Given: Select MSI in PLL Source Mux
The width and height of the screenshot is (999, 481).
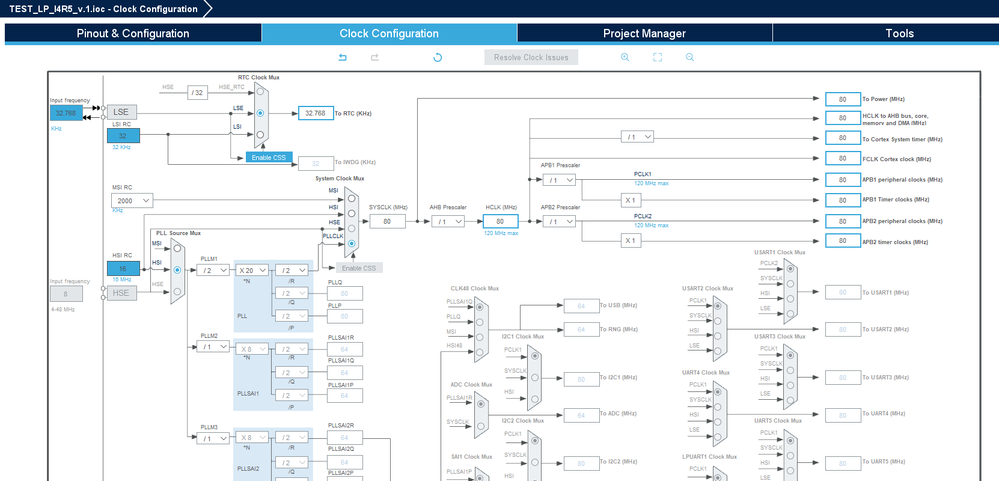Looking at the screenshot, I should (x=178, y=249).
